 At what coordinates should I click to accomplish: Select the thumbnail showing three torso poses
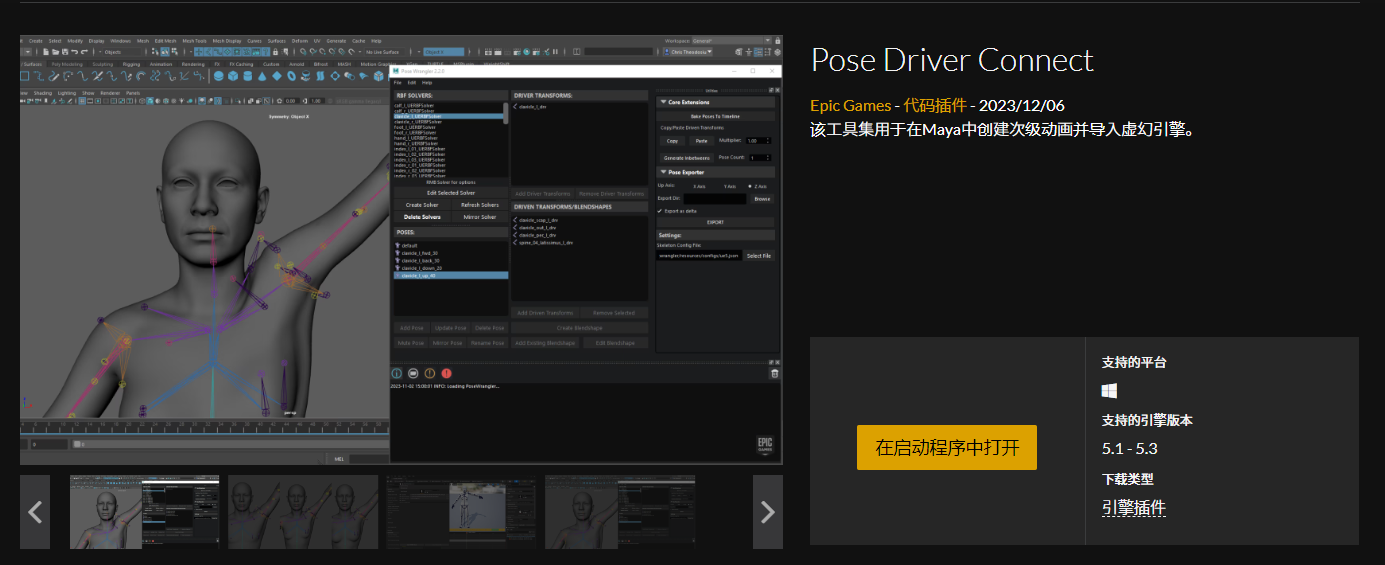303,512
